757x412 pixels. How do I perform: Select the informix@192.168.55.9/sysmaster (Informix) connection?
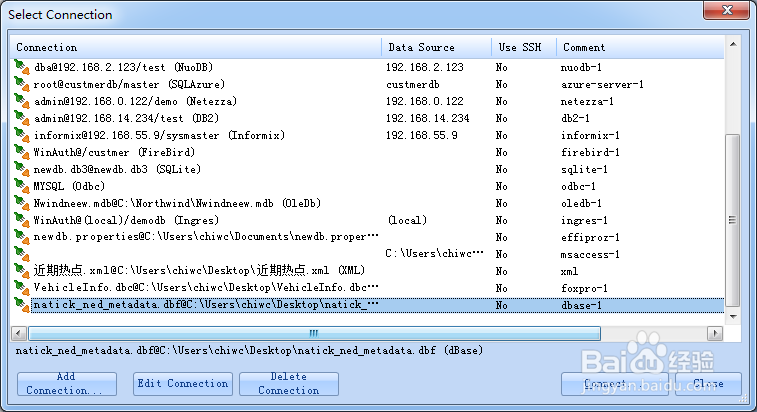tap(159, 135)
